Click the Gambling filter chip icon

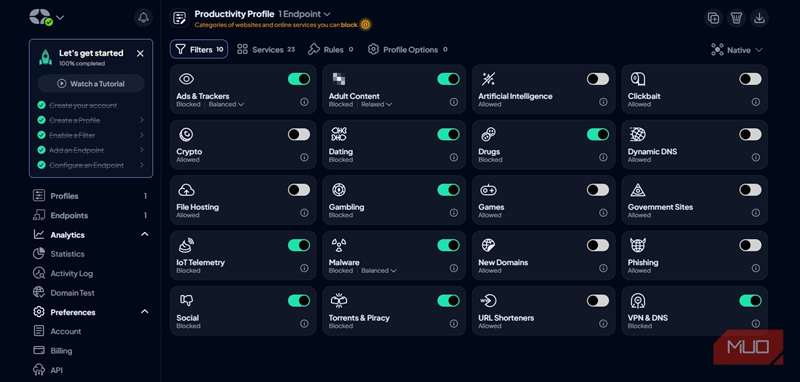[338, 190]
